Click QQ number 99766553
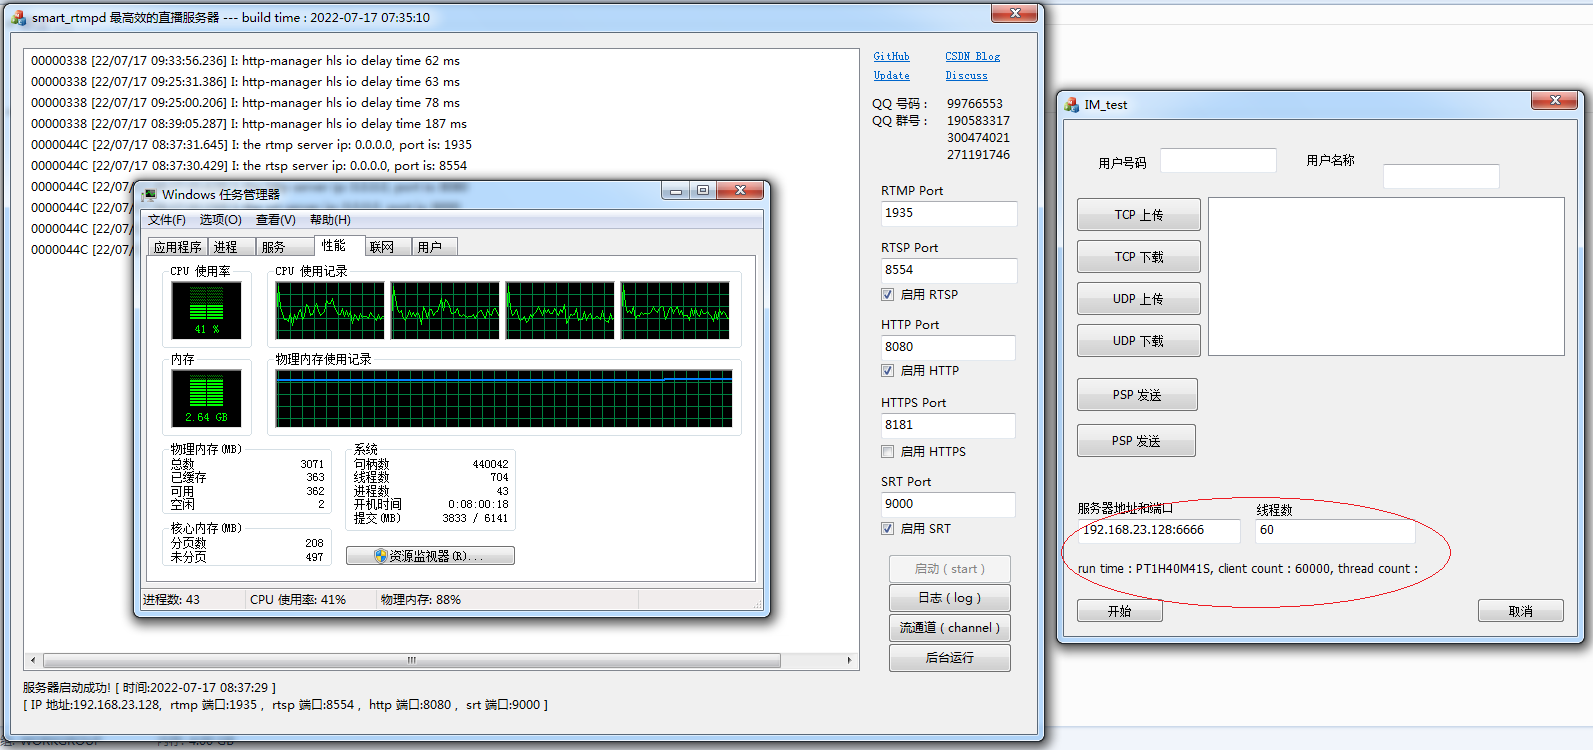1593x750 pixels. (974, 104)
